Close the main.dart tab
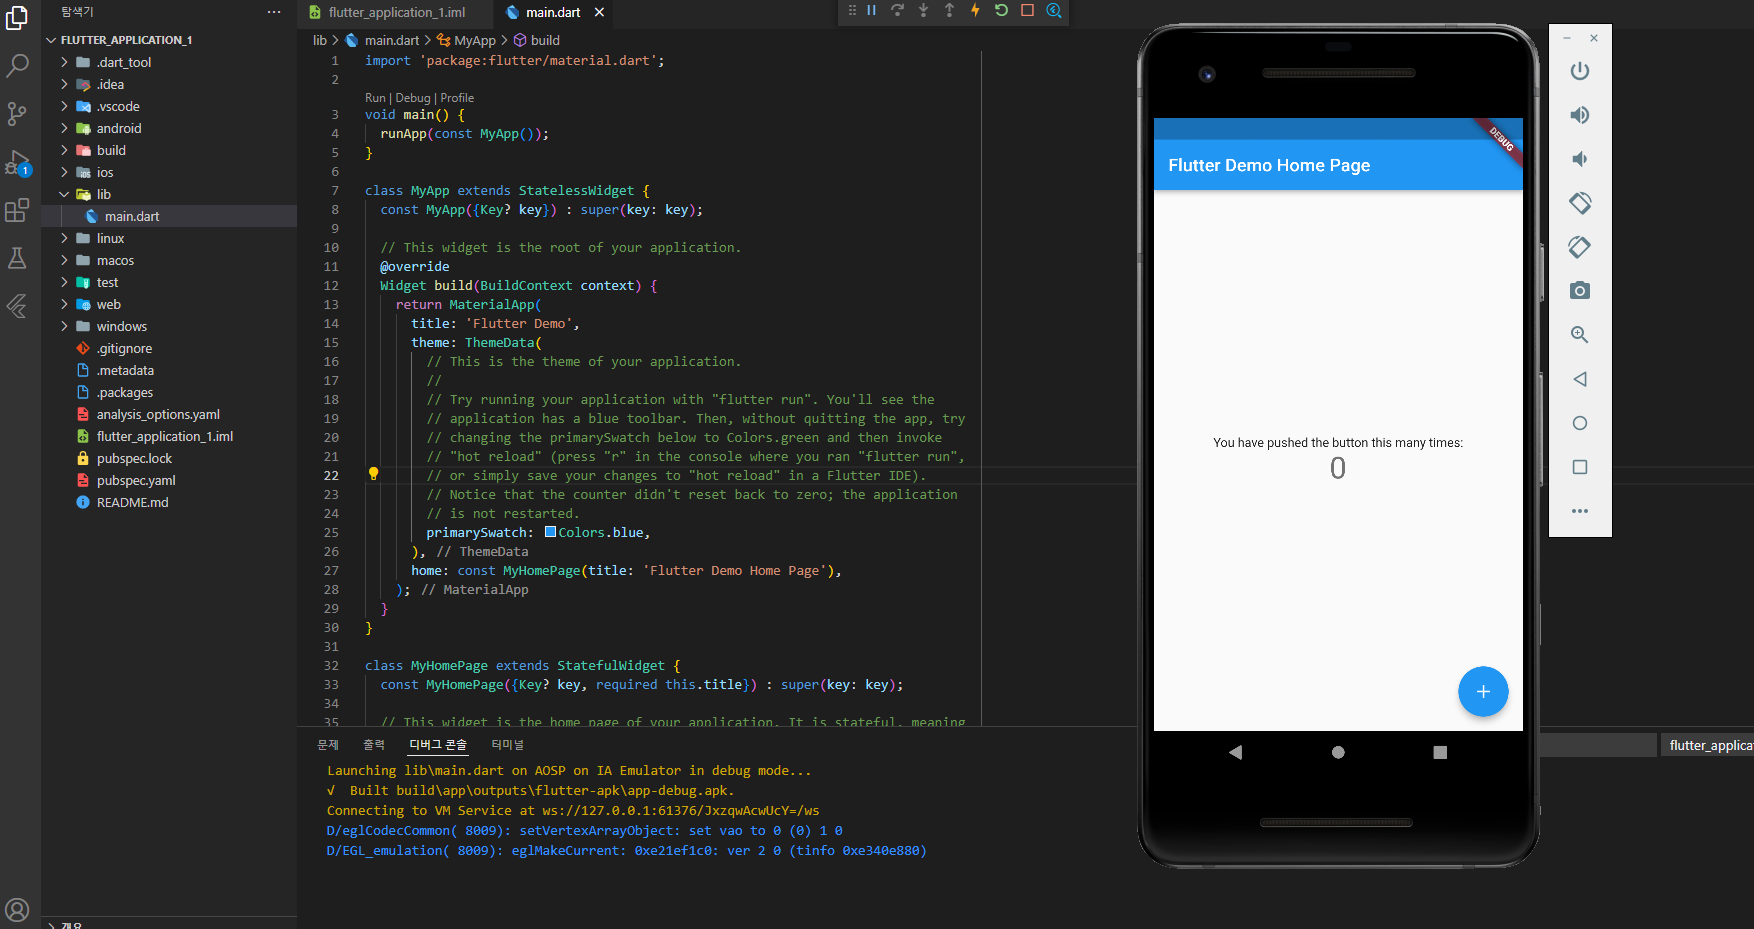The width and height of the screenshot is (1754, 929). [x=599, y=12]
